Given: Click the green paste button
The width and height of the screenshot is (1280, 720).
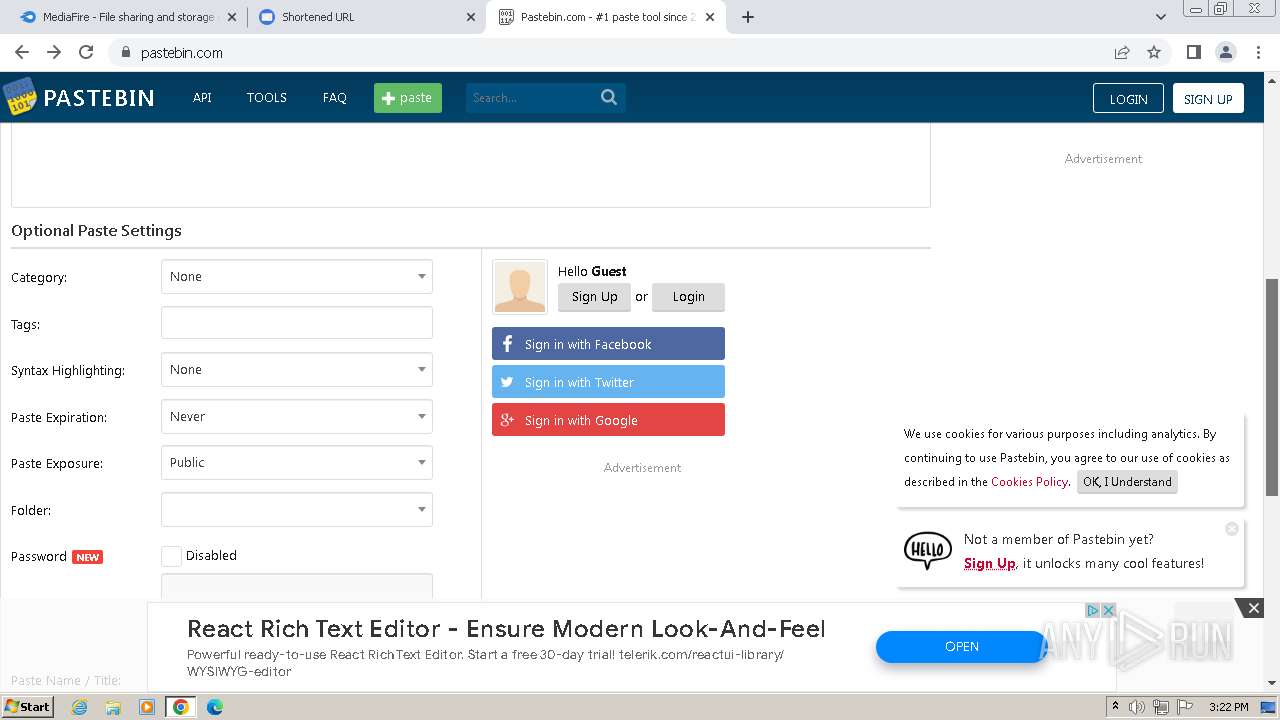Looking at the screenshot, I should pyautogui.click(x=408, y=98).
